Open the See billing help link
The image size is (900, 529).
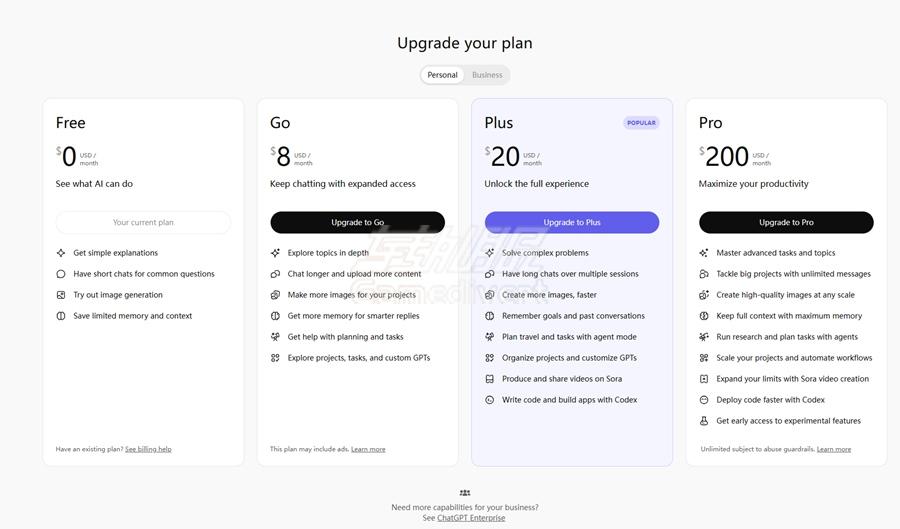[148, 449]
